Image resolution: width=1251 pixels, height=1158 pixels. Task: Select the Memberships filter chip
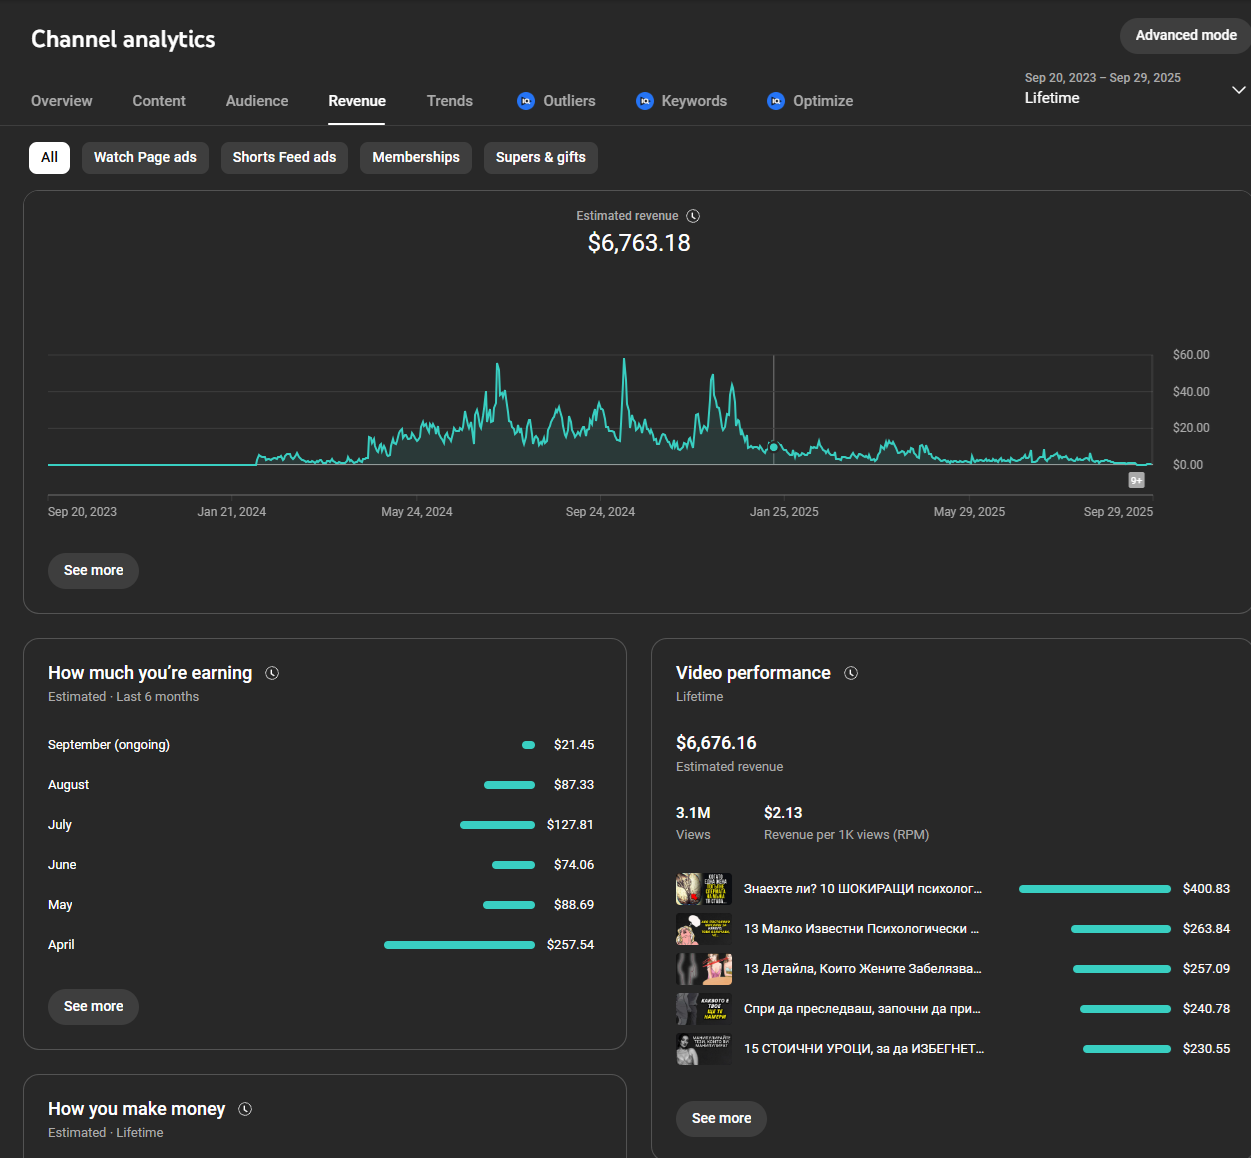pos(415,158)
